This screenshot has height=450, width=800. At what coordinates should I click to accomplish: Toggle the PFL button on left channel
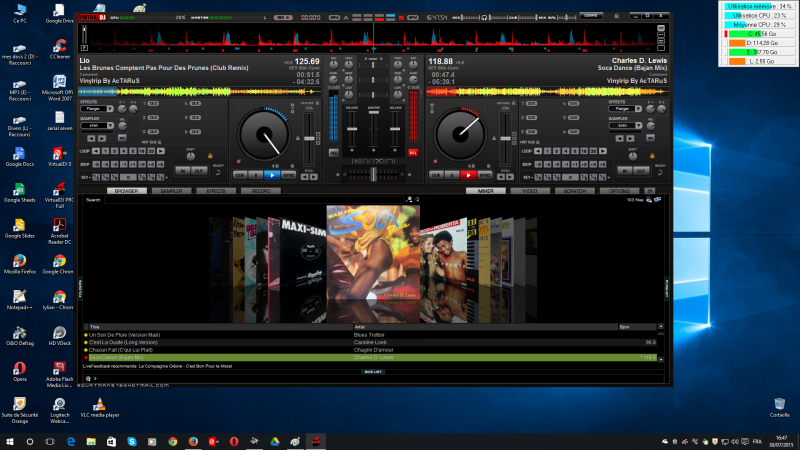[333, 152]
